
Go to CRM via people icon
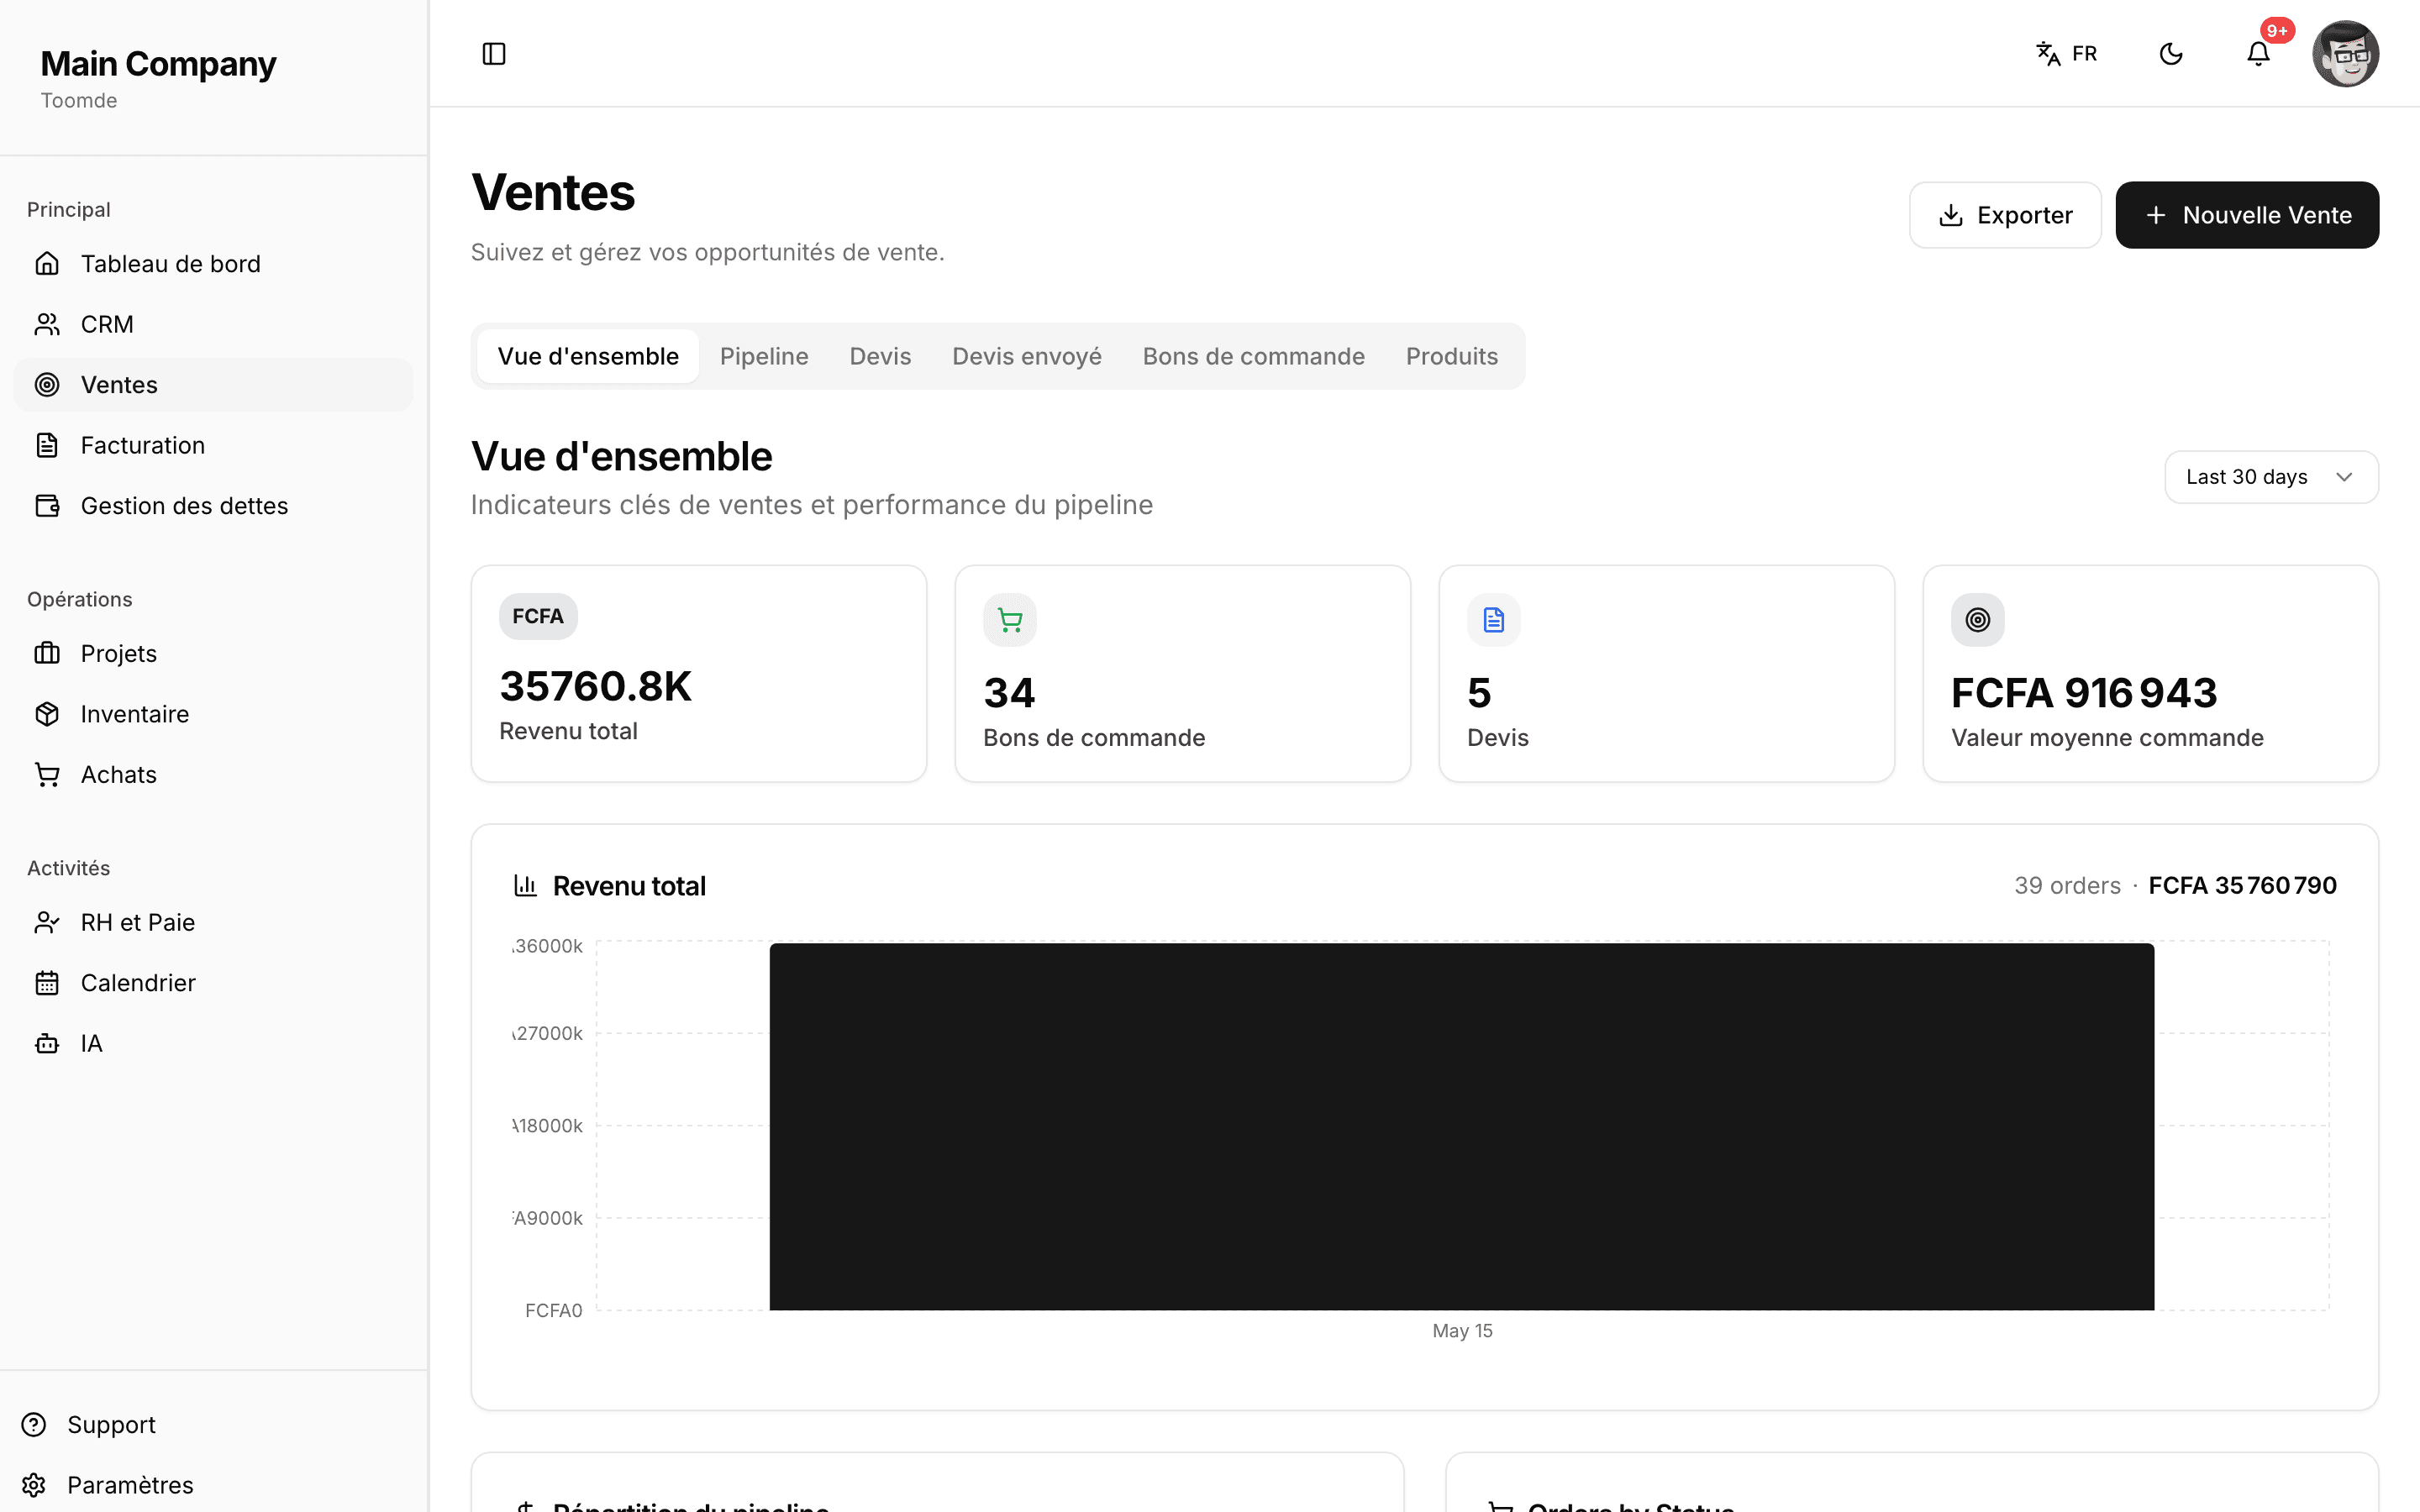coord(47,324)
